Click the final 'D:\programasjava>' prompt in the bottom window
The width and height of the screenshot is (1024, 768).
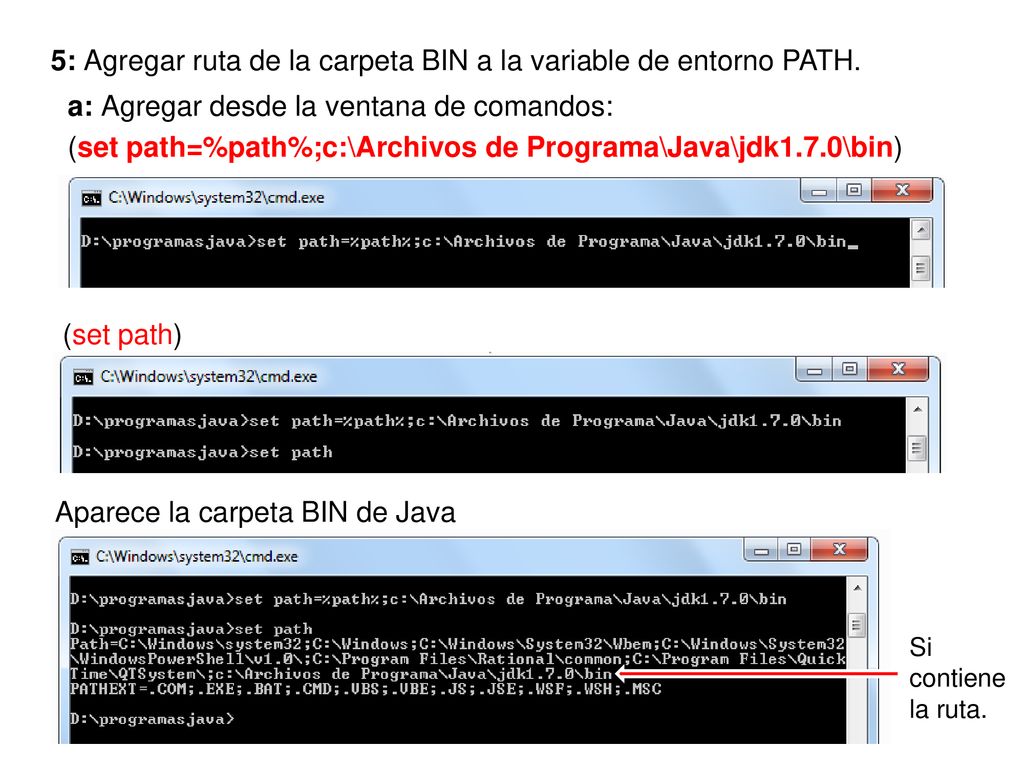pyautogui.click(x=152, y=719)
